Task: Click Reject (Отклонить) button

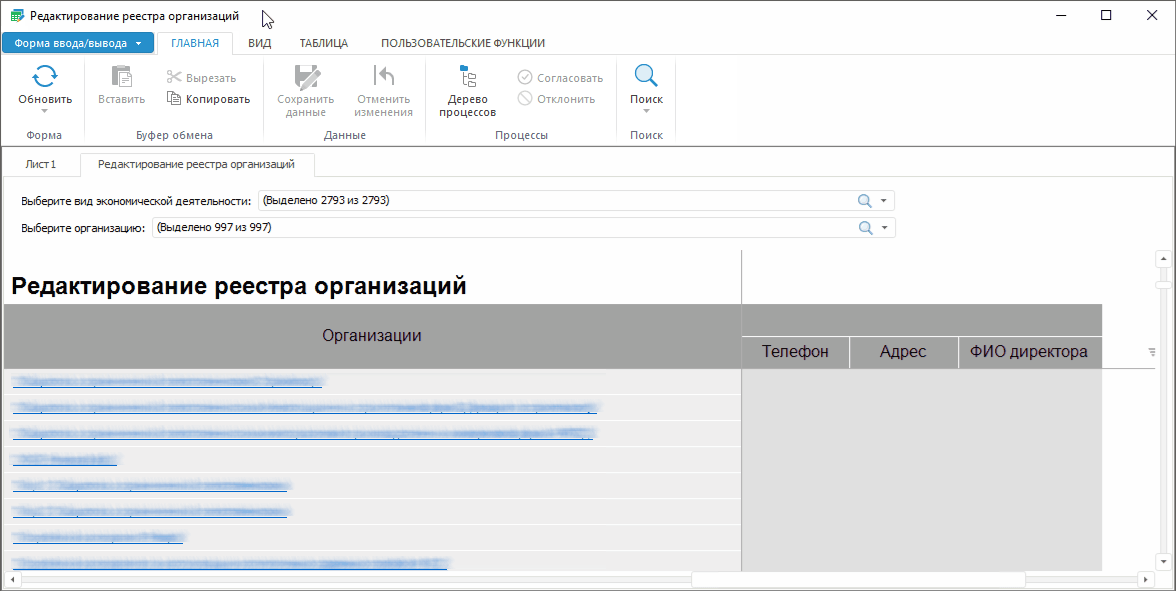Action: tap(525, 99)
